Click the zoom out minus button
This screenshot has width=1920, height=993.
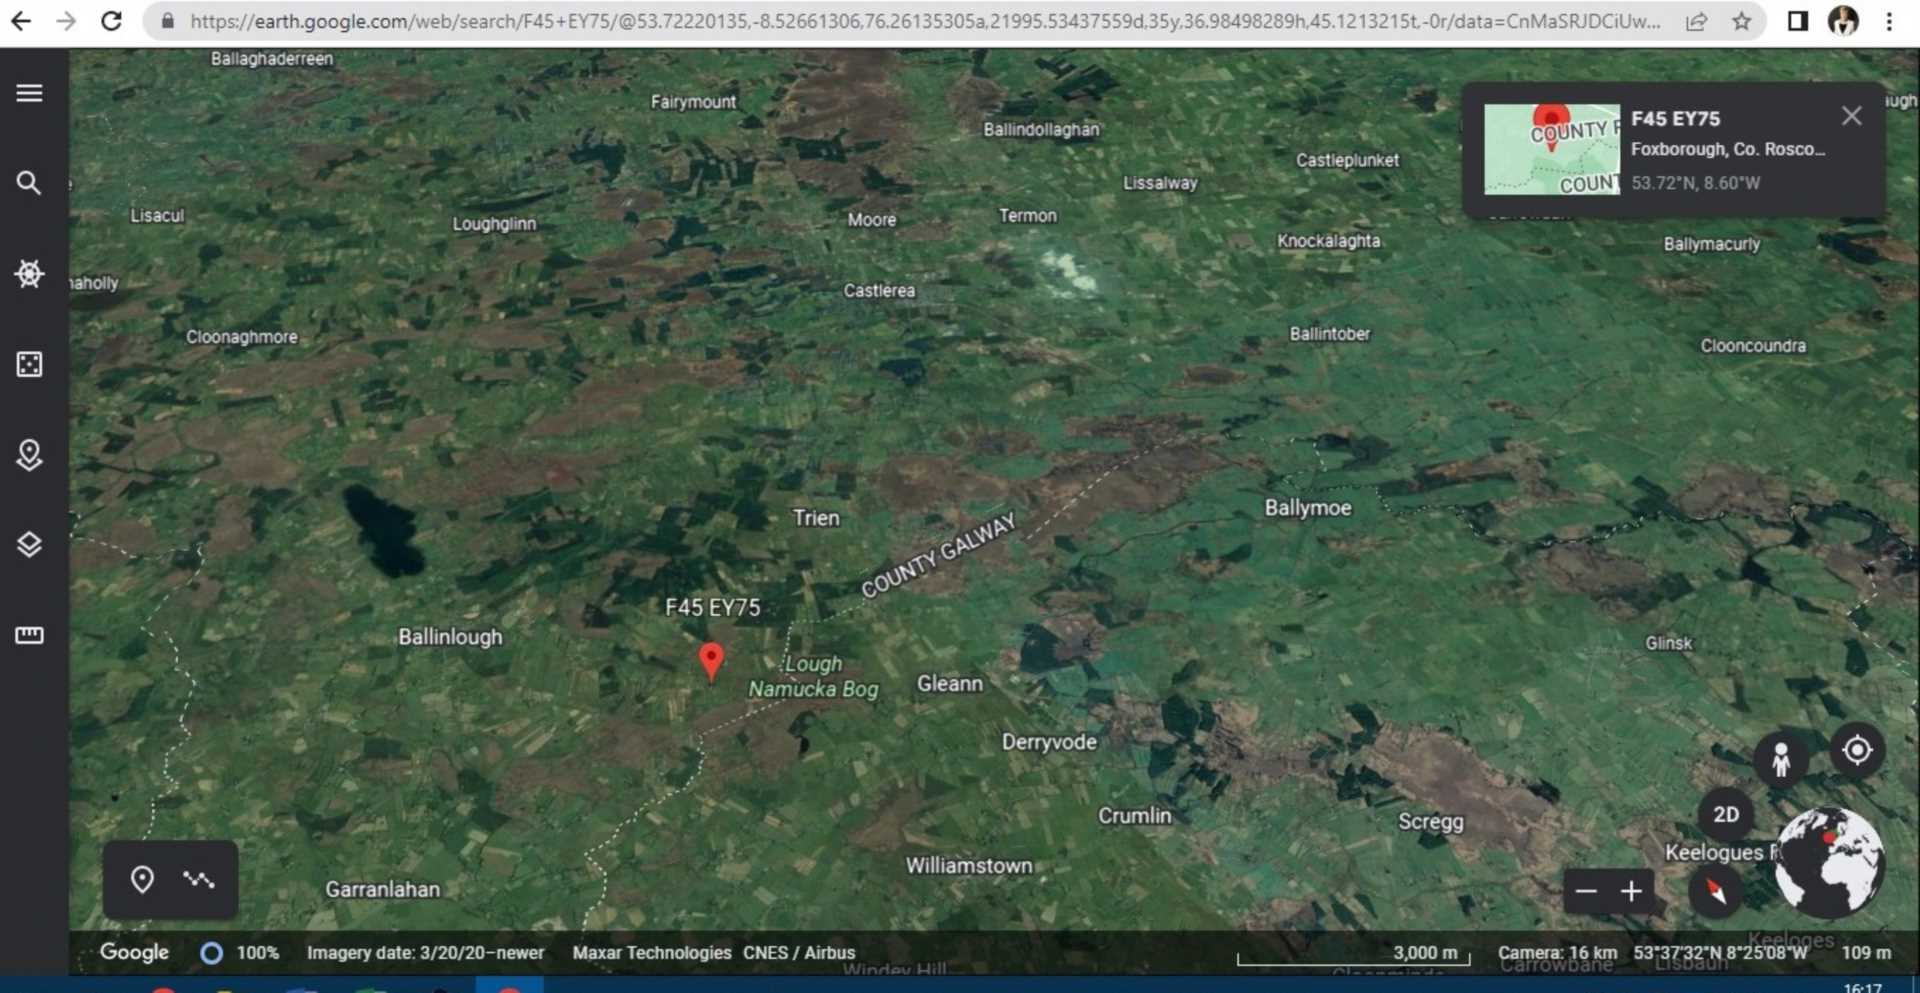(1586, 891)
